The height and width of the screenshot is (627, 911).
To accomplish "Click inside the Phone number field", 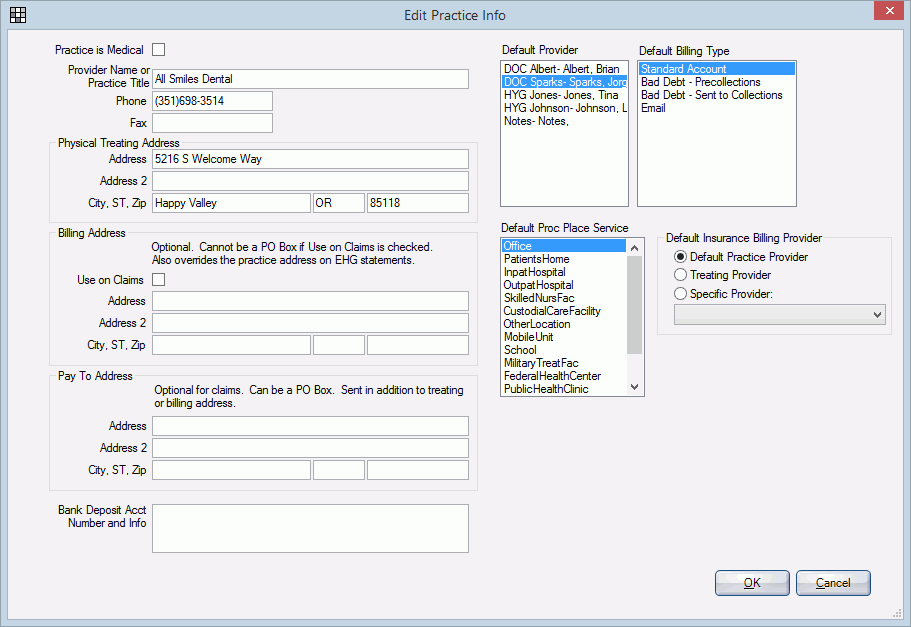I will (212, 100).
